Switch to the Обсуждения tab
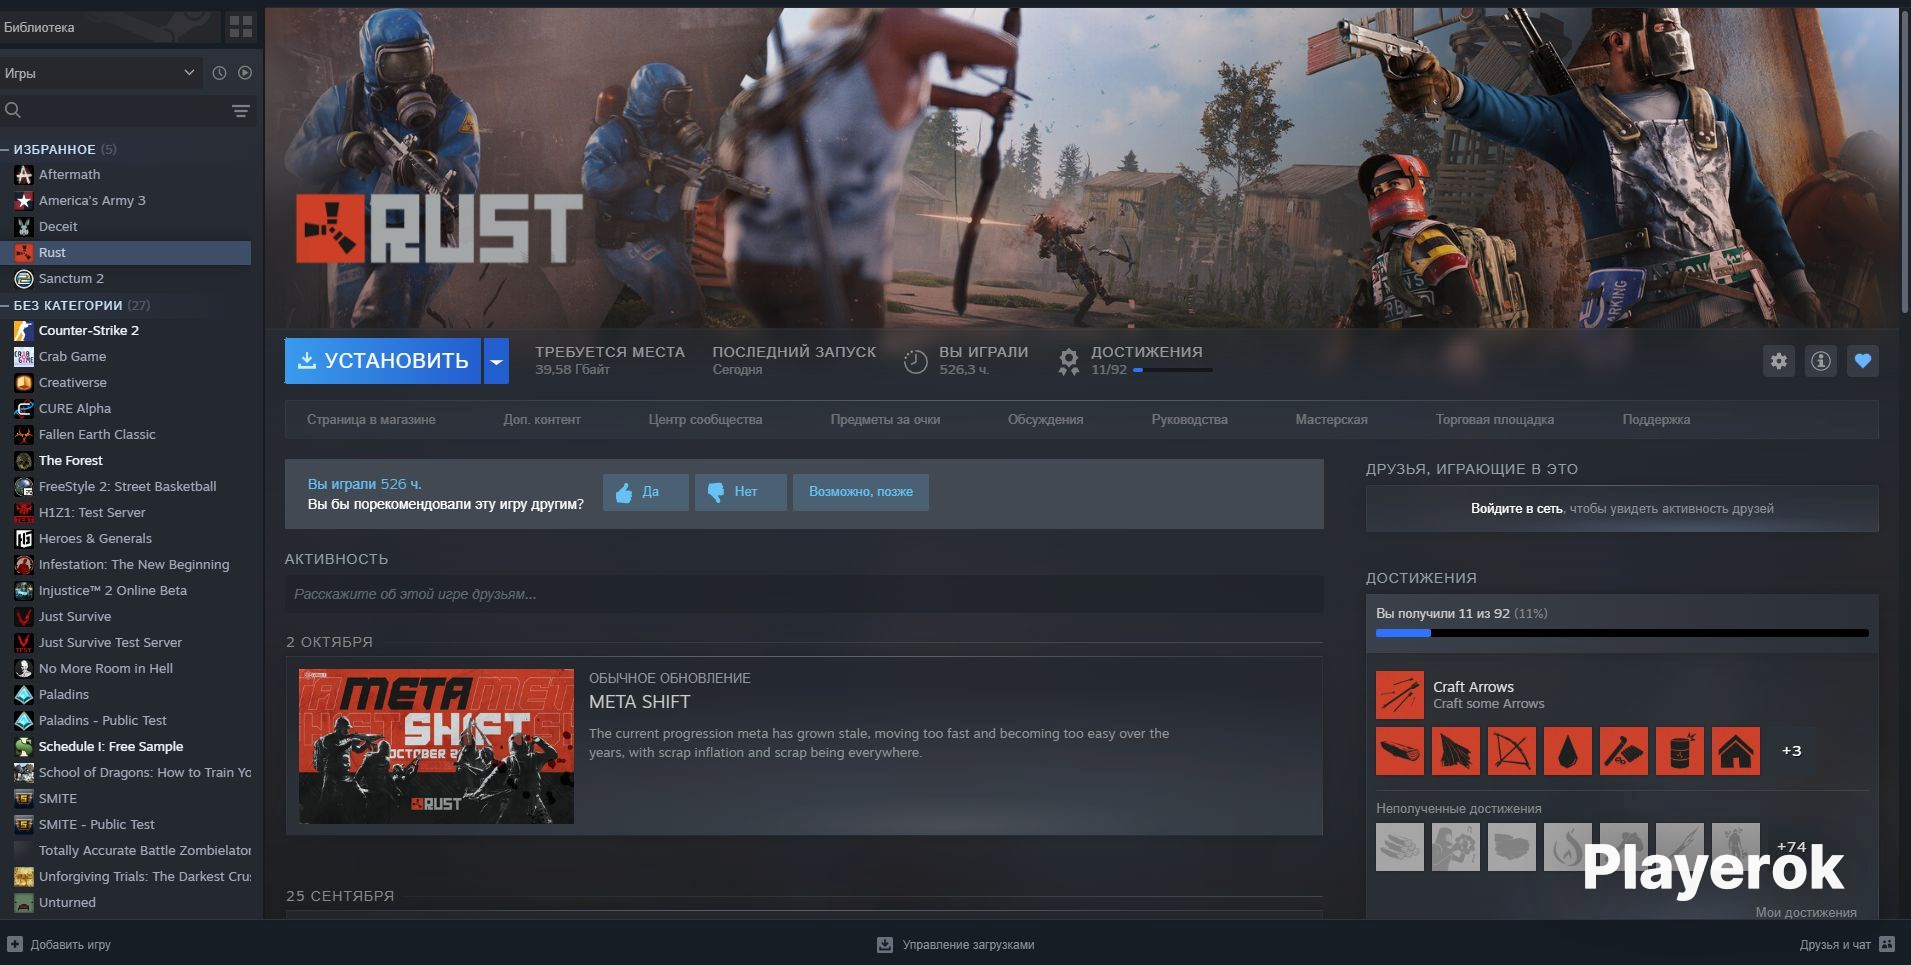Viewport: 1911px width, 965px height. (1045, 419)
